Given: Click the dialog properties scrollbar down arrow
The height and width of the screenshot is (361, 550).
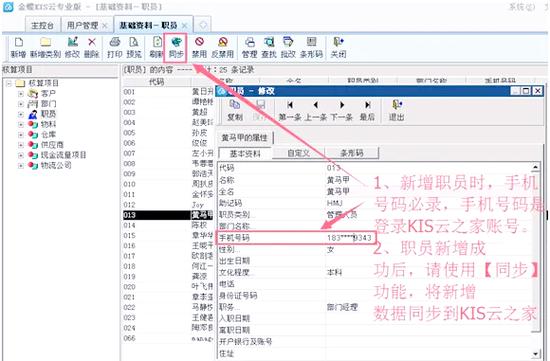Looking at the screenshot, I should pyautogui.click(x=535, y=354).
